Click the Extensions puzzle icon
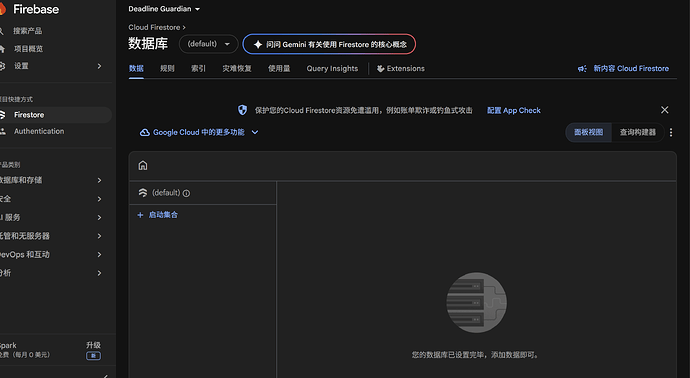The image size is (690, 378). click(x=381, y=69)
